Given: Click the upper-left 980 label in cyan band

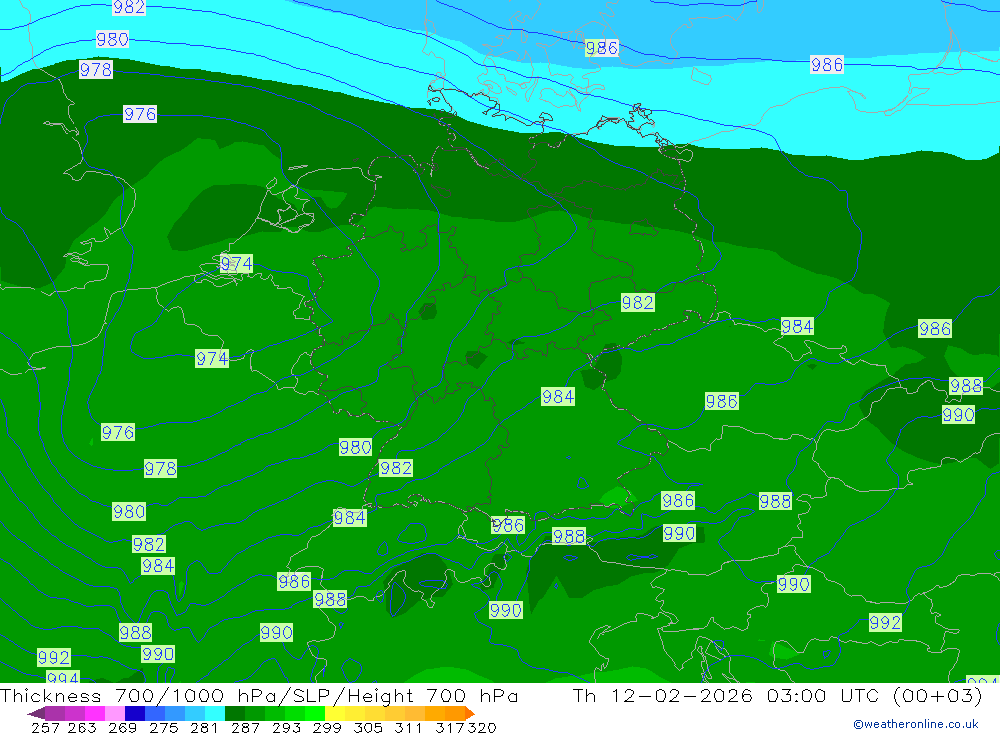Looking at the screenshot, I should (x=112, y=40).
